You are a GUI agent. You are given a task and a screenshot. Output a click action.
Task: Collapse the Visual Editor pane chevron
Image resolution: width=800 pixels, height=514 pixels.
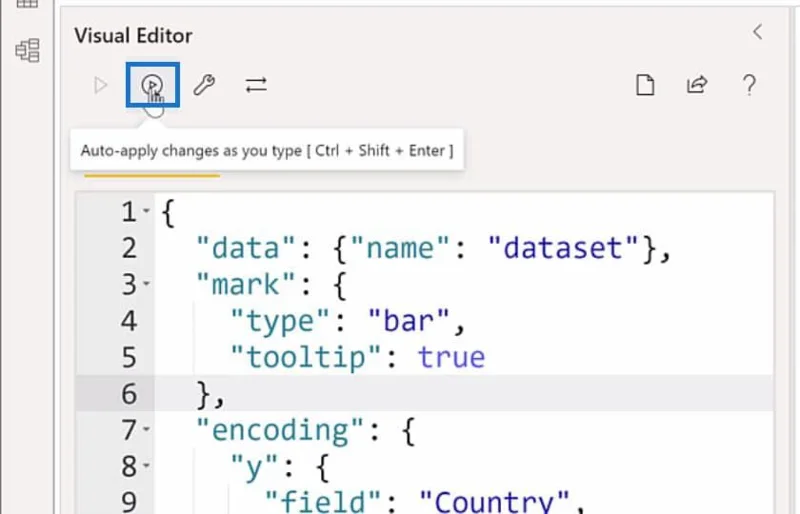(758, 32)
